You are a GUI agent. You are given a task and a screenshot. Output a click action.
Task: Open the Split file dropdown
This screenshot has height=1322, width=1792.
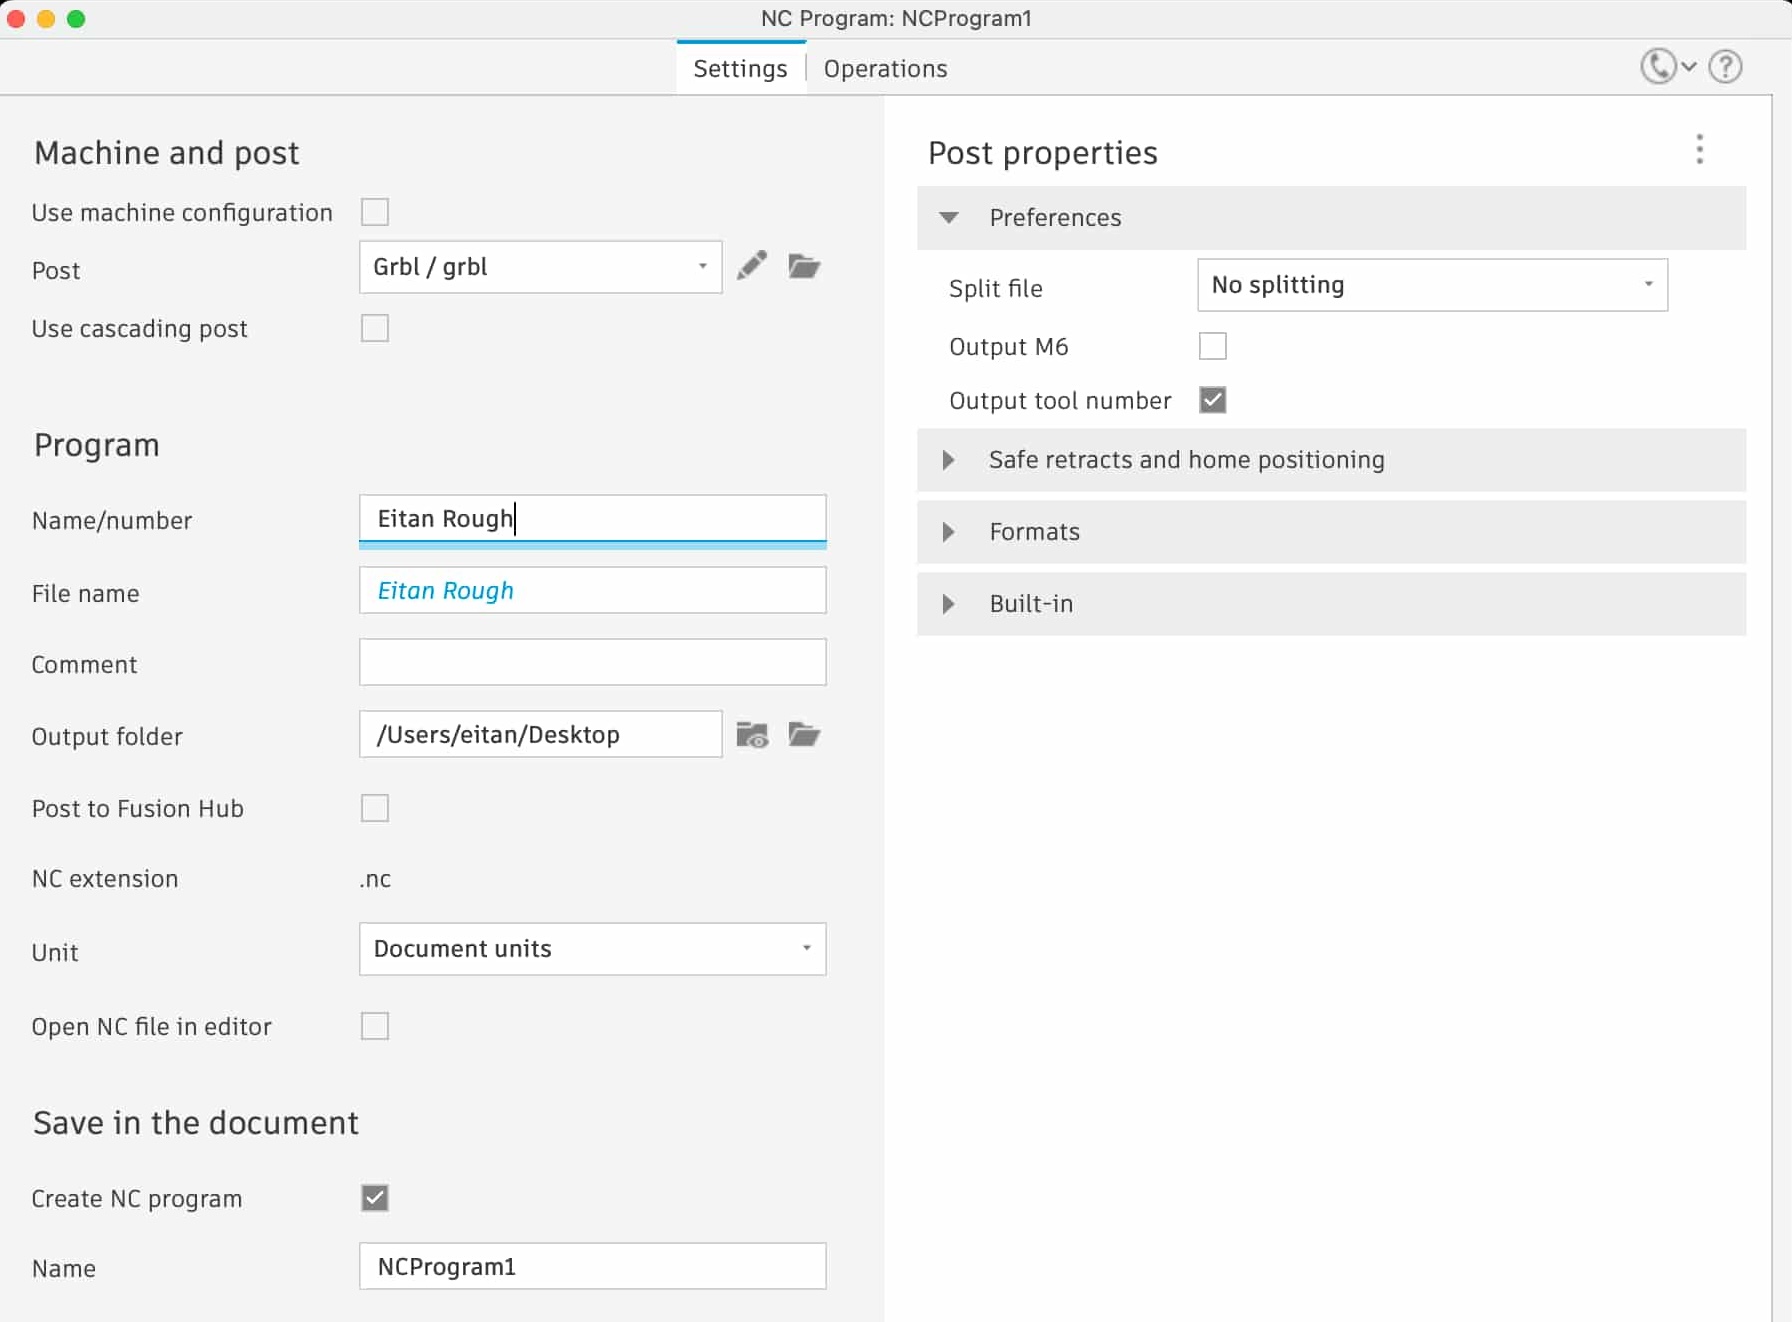pyautogui.click(x=1431, y=285)
